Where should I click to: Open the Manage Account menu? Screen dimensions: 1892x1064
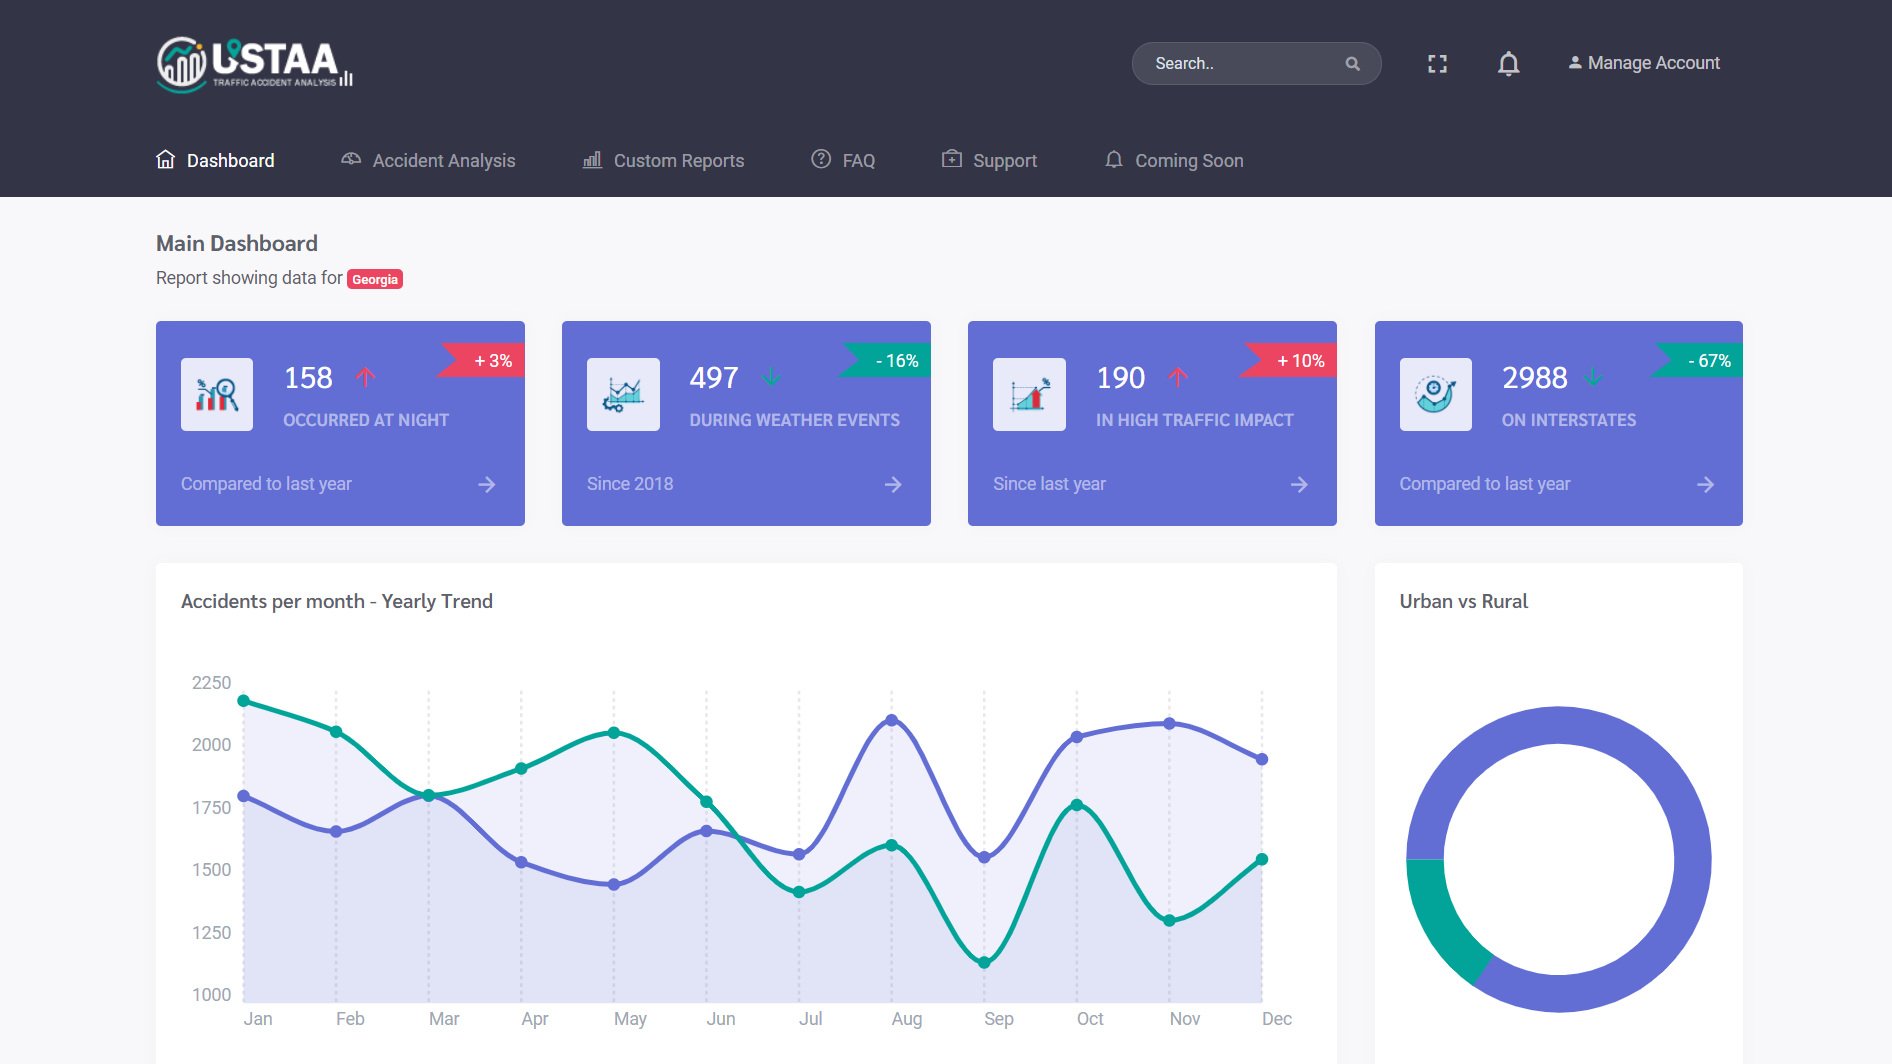[1644, 63]
